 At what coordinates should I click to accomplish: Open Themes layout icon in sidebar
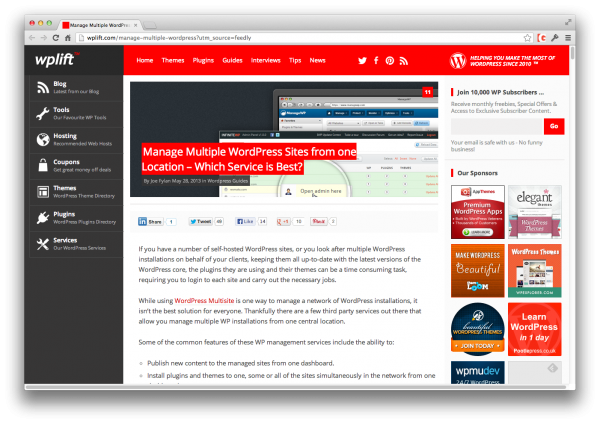43,191
